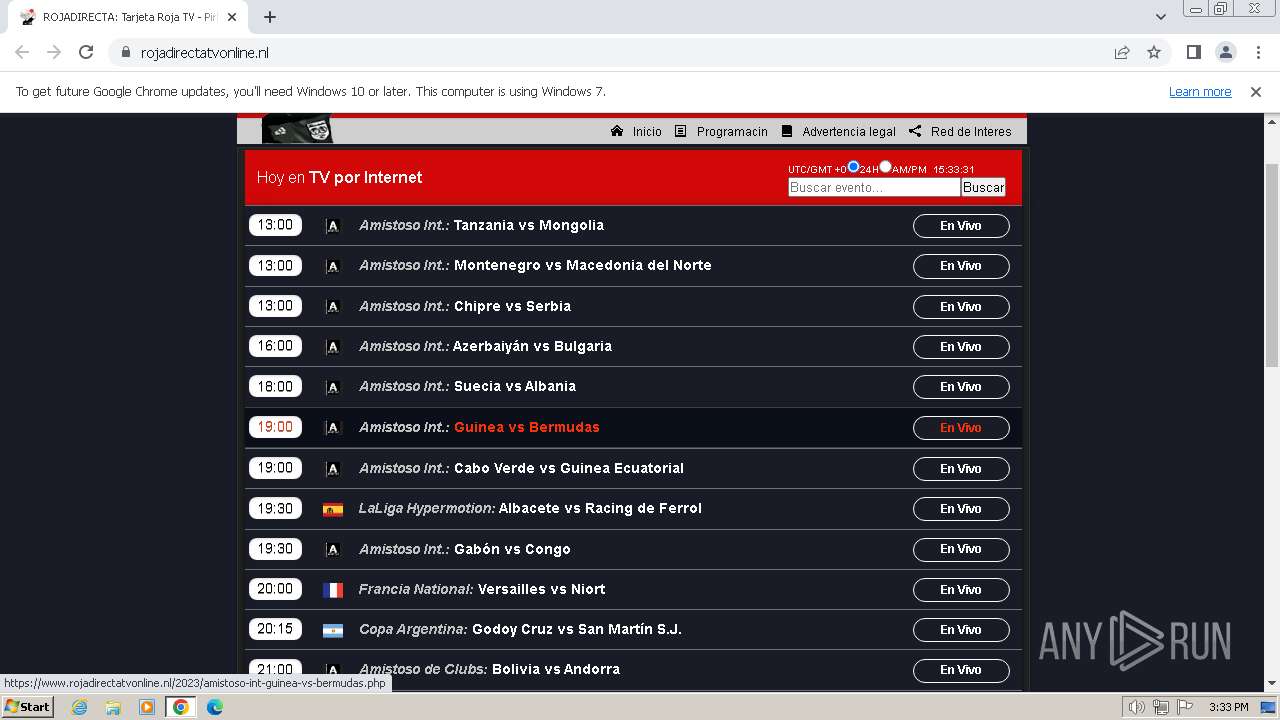Click the action center flag tray icon
The width and height of the screenshot is (1280, 720).
1186,707
